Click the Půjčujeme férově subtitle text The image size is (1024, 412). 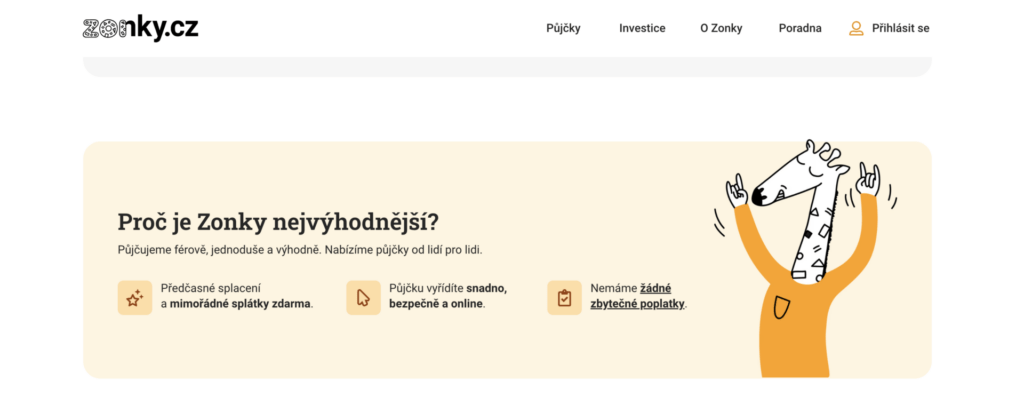[300, 250]
